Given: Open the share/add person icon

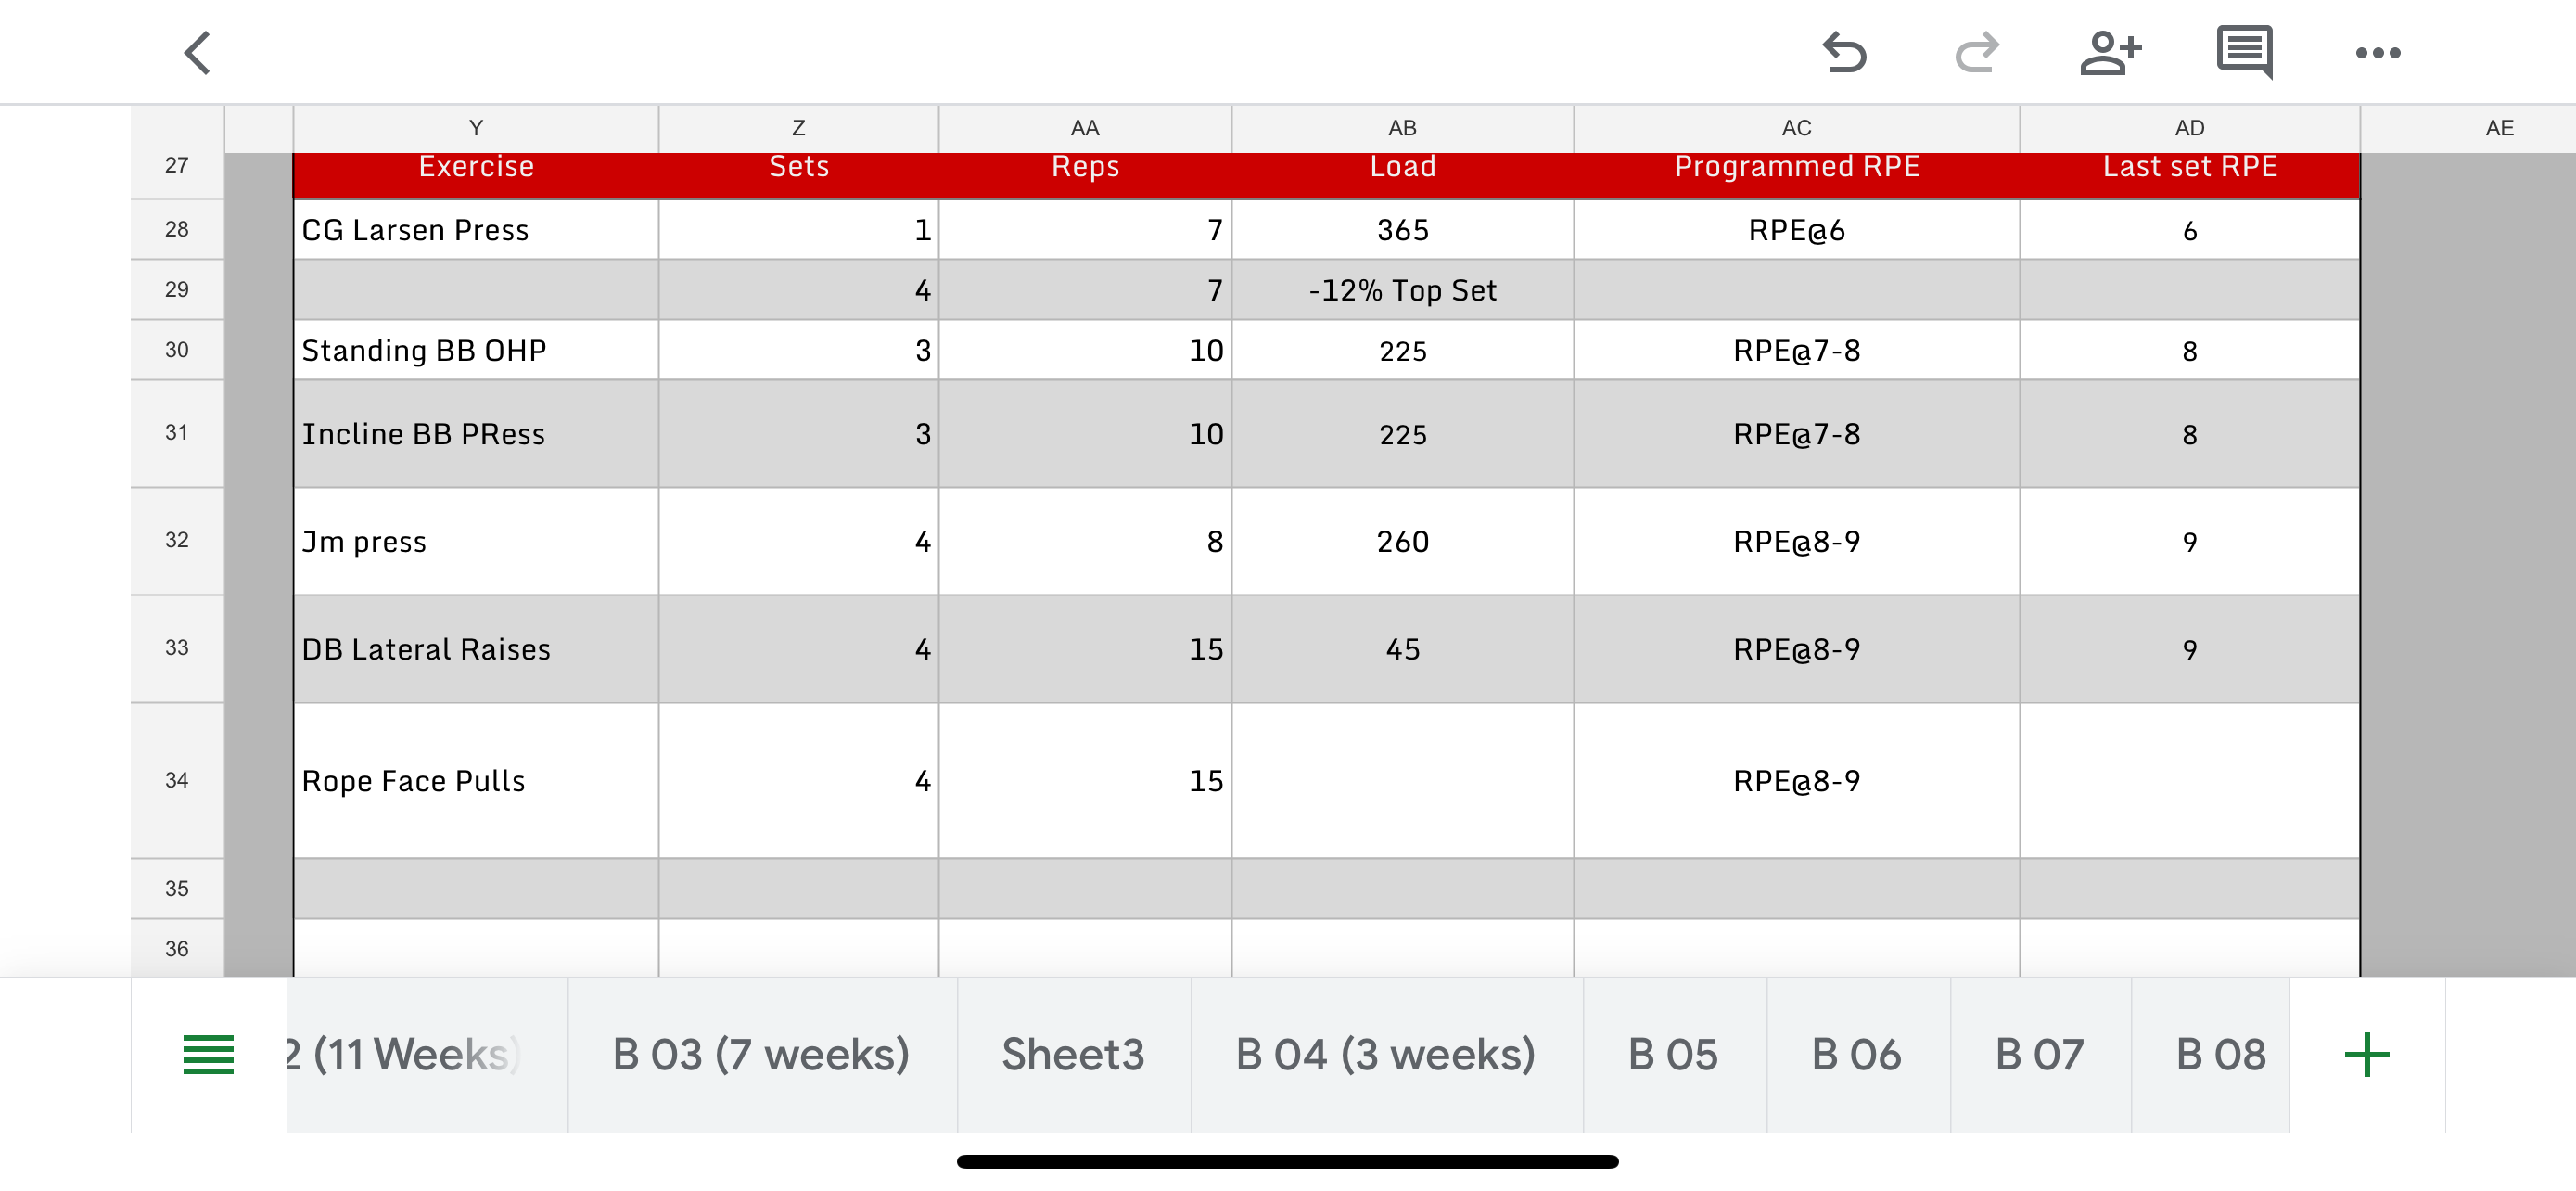Looking at the screenshot, I should pos(2110,53).
